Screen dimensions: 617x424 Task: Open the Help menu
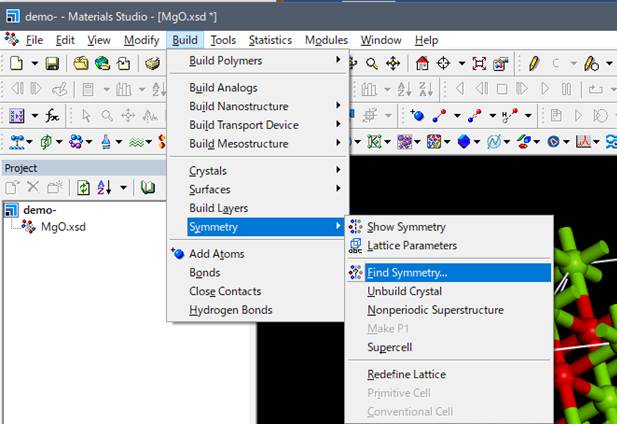pos(426,40)
